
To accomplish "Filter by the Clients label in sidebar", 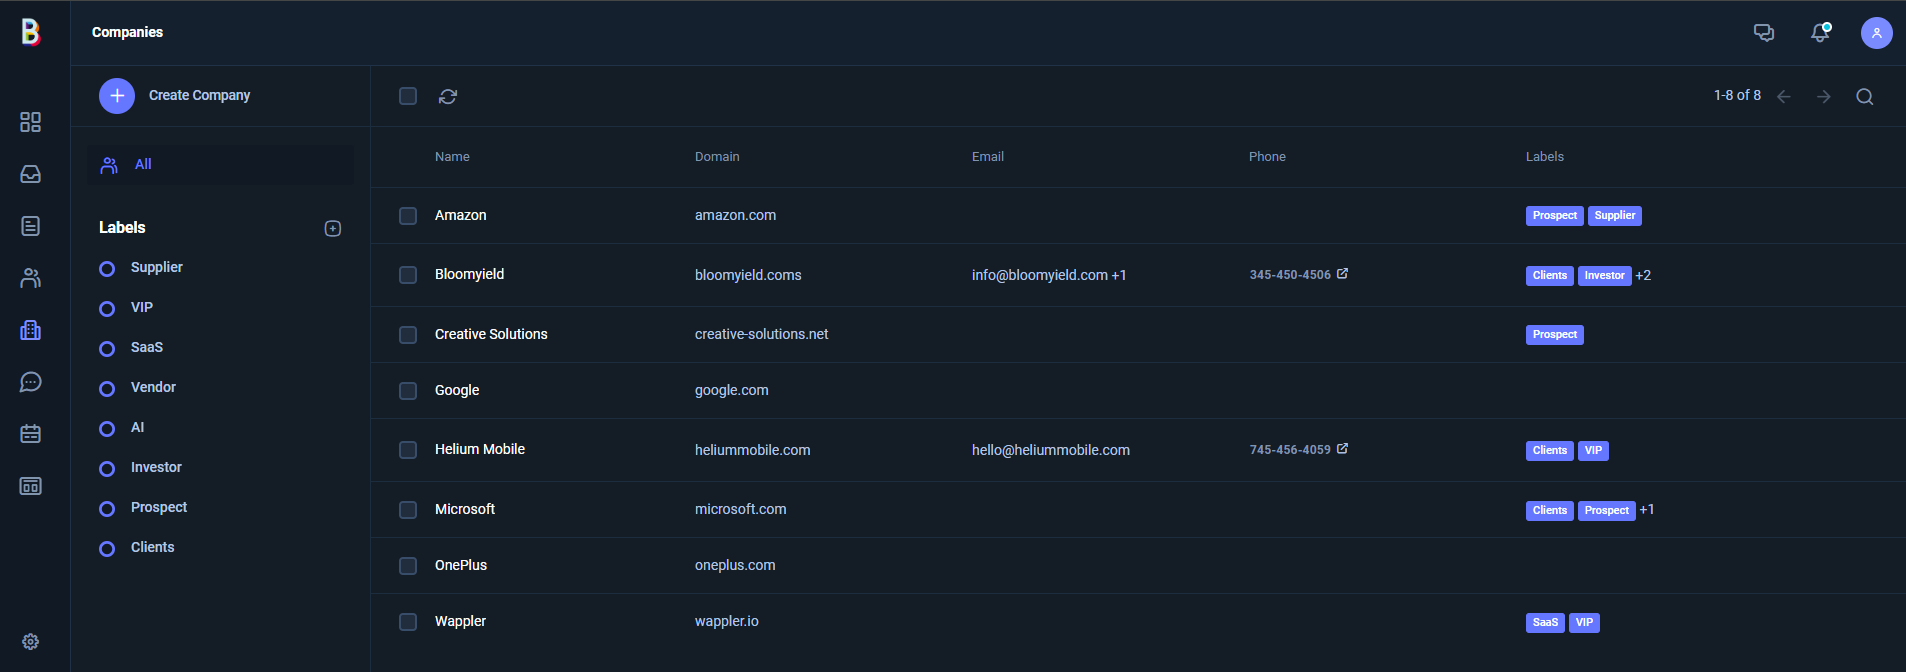I will 152,548.
